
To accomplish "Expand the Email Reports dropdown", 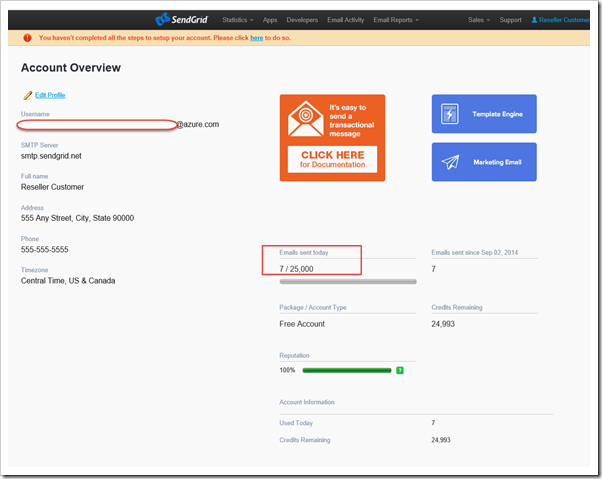I will [396, 20].
